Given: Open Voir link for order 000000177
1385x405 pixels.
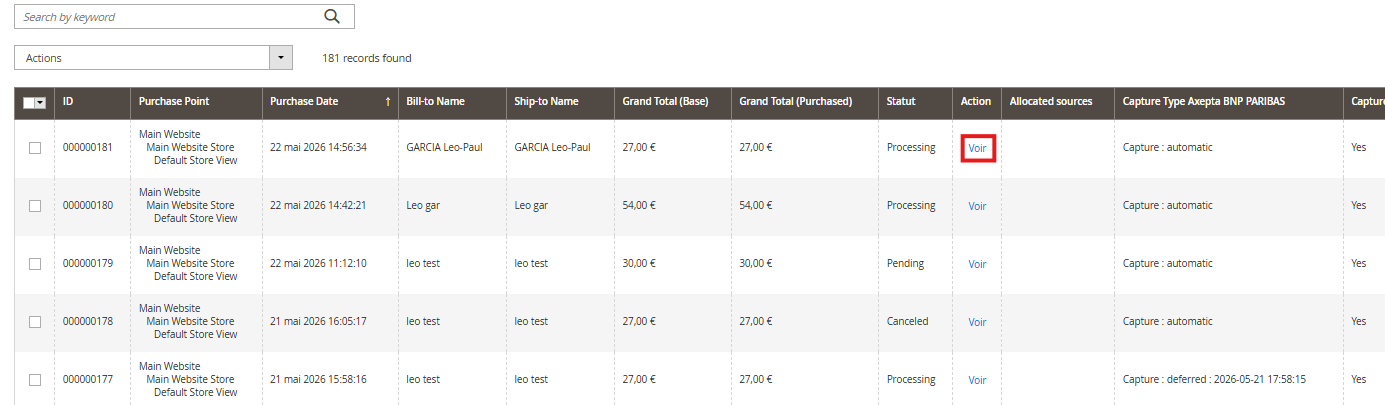Looking at the screenshot, I should [x=977, y=380].
